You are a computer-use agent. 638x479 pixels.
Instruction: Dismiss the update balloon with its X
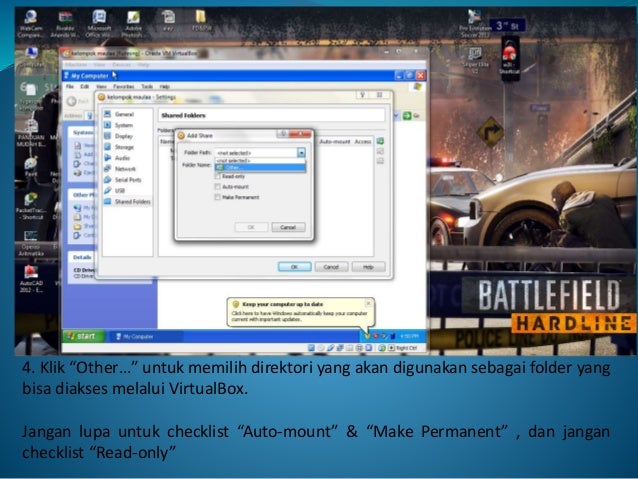coord(368,303)
